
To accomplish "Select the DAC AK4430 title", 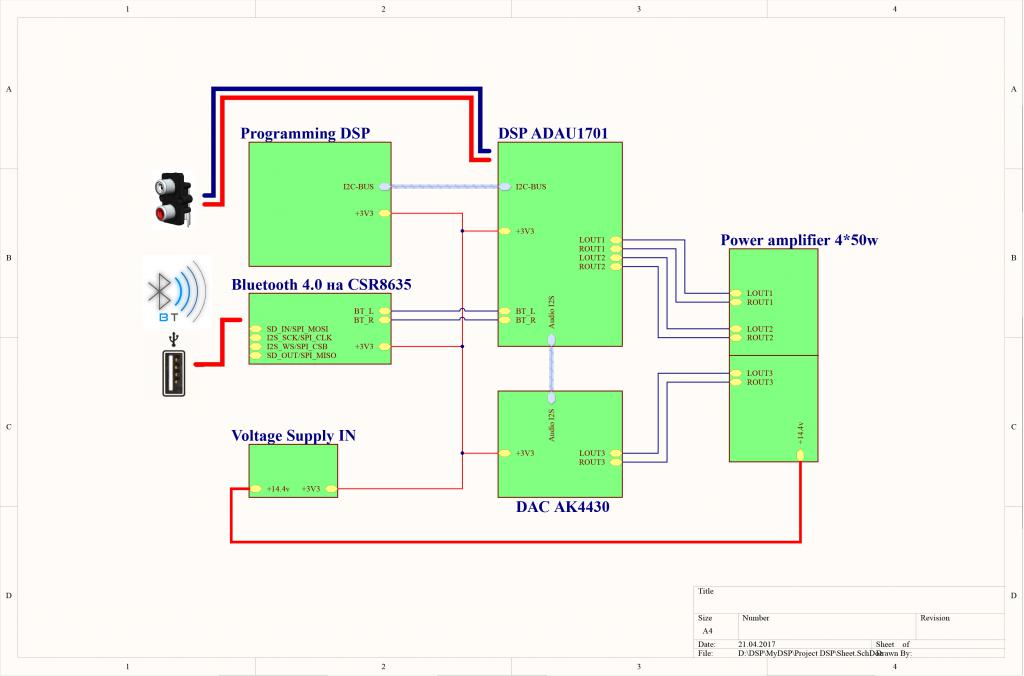I will [562, 507].
